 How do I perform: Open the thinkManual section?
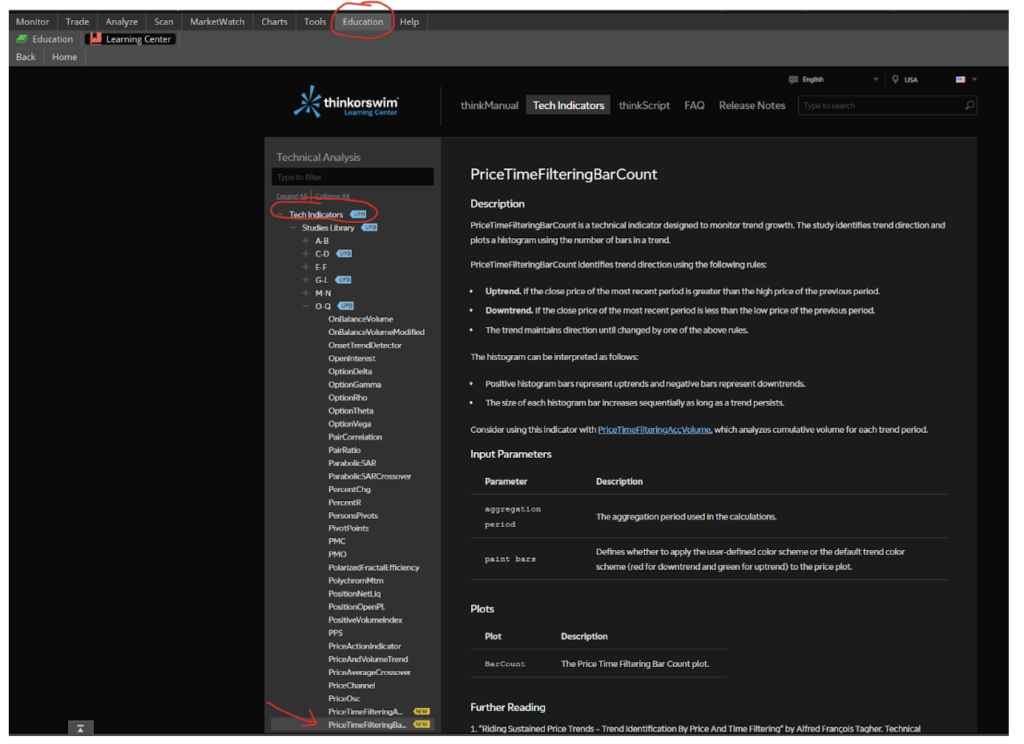pos(489,105)
